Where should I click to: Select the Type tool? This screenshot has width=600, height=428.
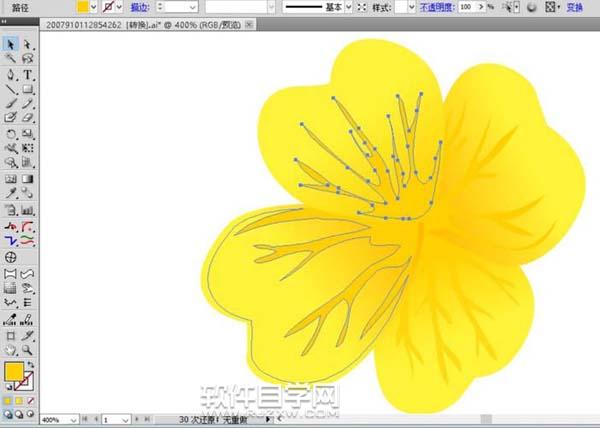pos(28,74)
